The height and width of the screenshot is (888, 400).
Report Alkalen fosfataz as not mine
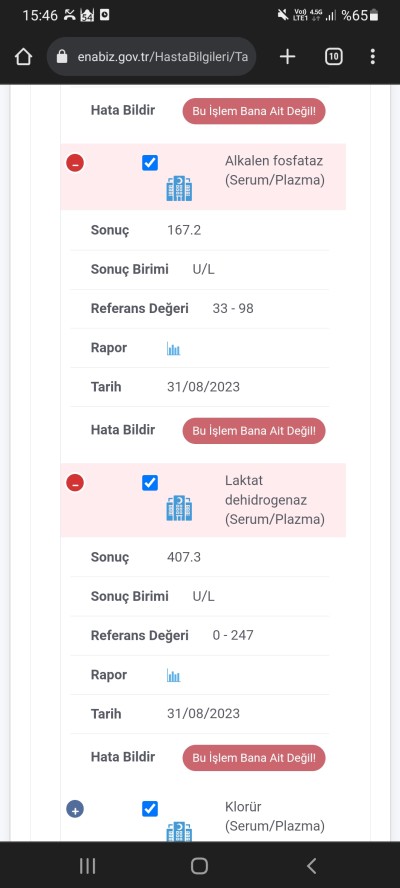tap(254, 431)
